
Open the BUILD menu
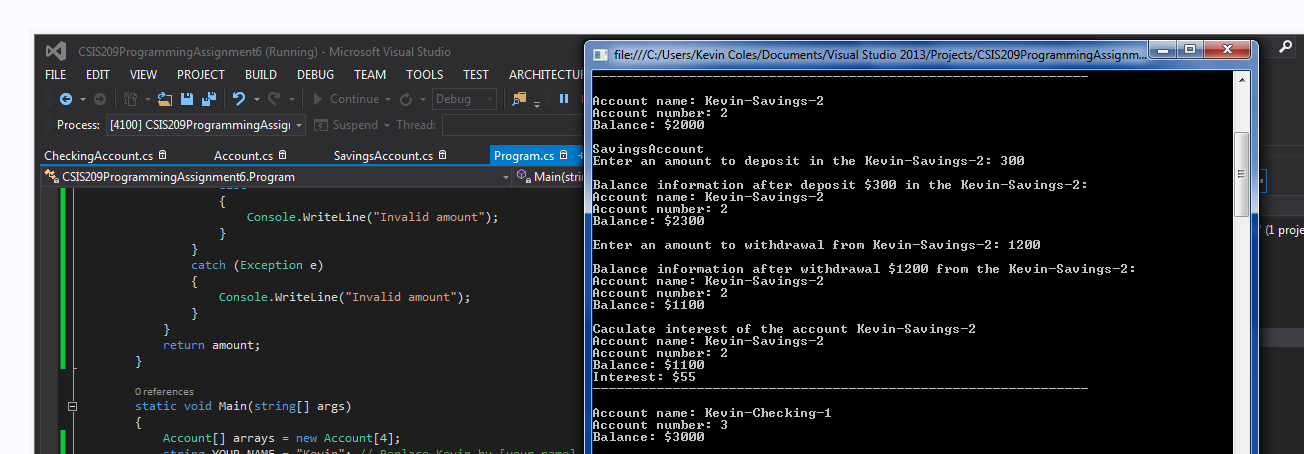(261, 75)
